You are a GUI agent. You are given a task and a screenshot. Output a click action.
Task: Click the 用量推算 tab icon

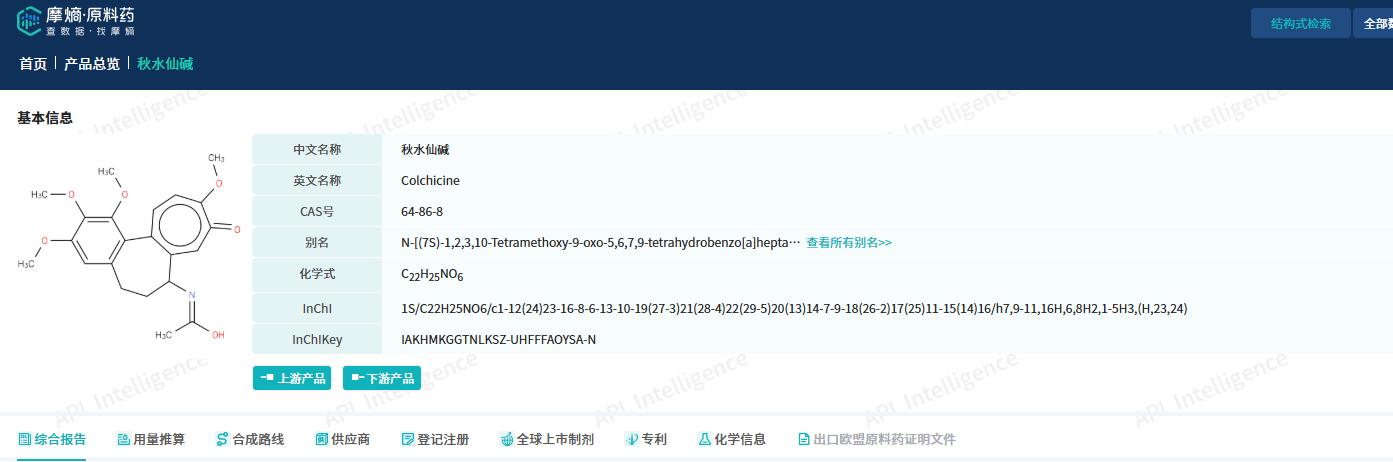click(x=123, y=440)
